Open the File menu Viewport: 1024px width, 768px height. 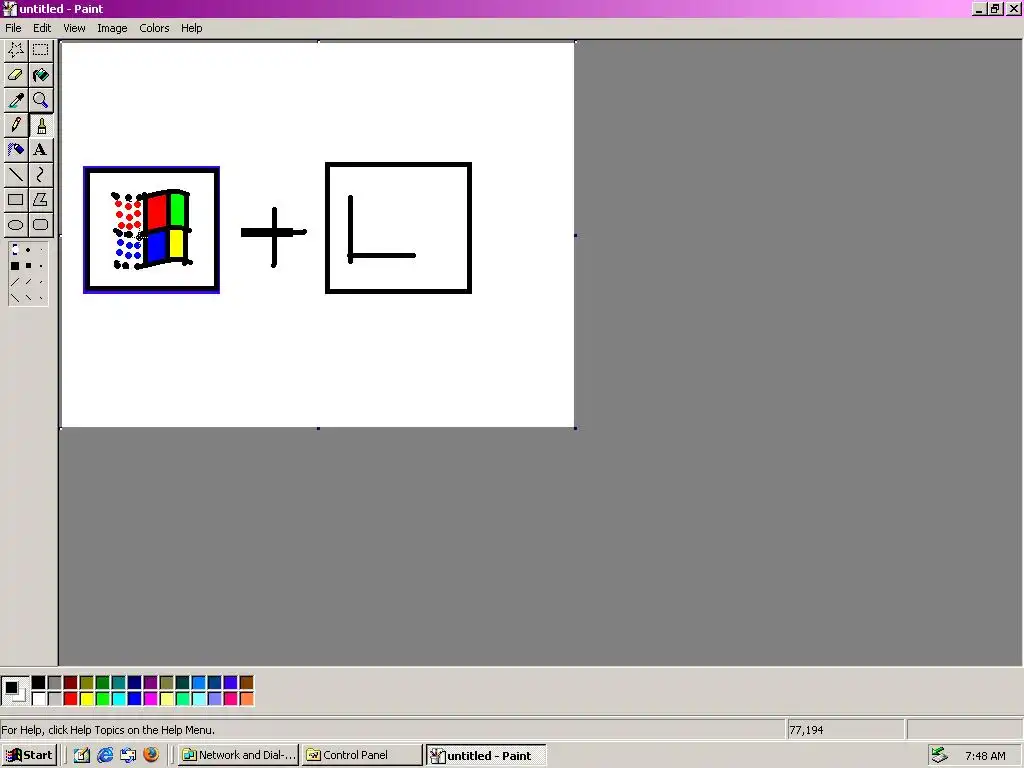[x=13, y=28]
